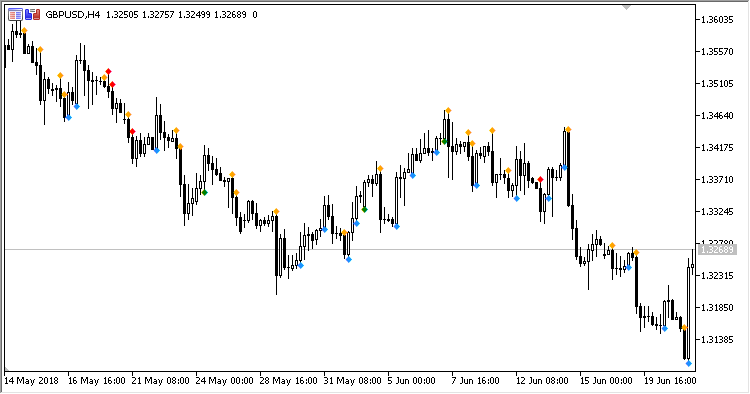Click the current price label 1.32689
The width and height of the screenshot is (750, 394).
coord(717,250)
